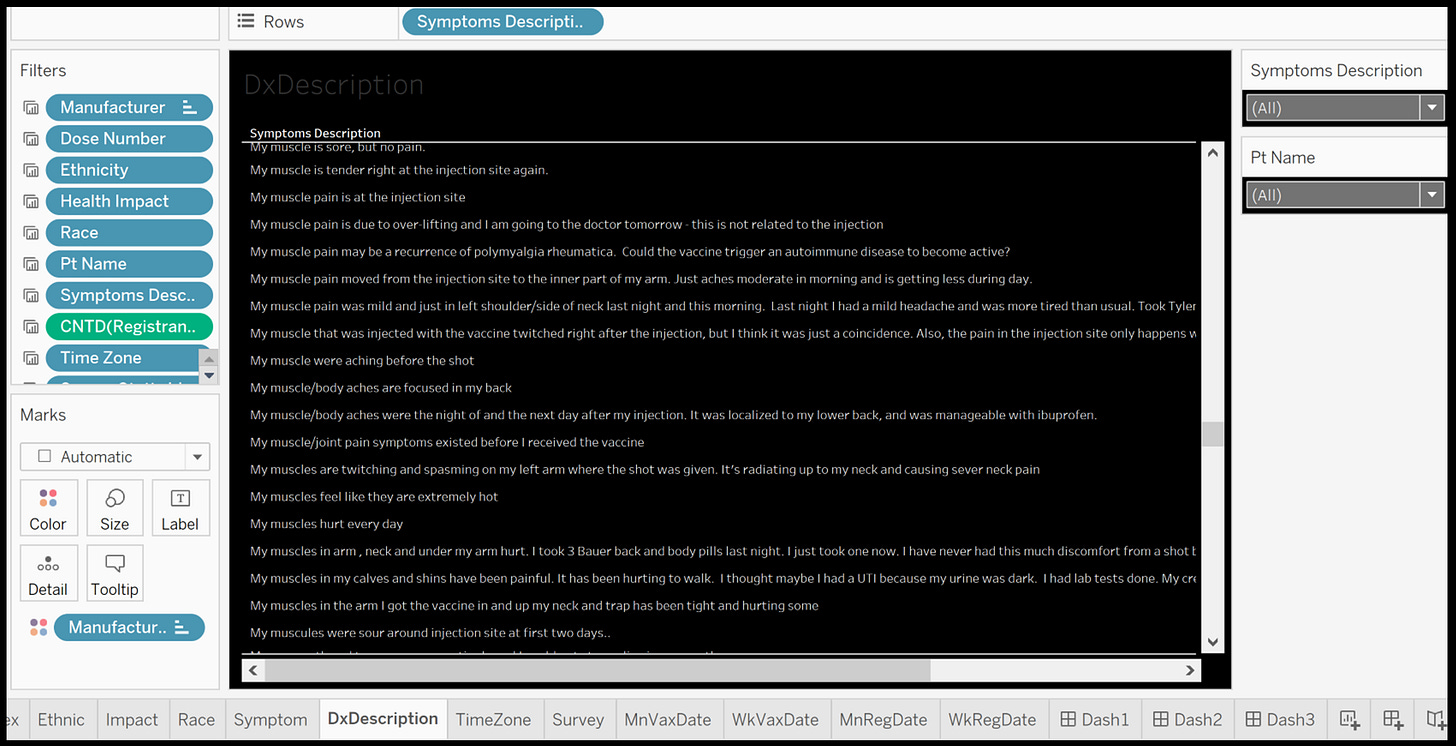Click the horizontal scroll right arrow

tap(1190, 670)
